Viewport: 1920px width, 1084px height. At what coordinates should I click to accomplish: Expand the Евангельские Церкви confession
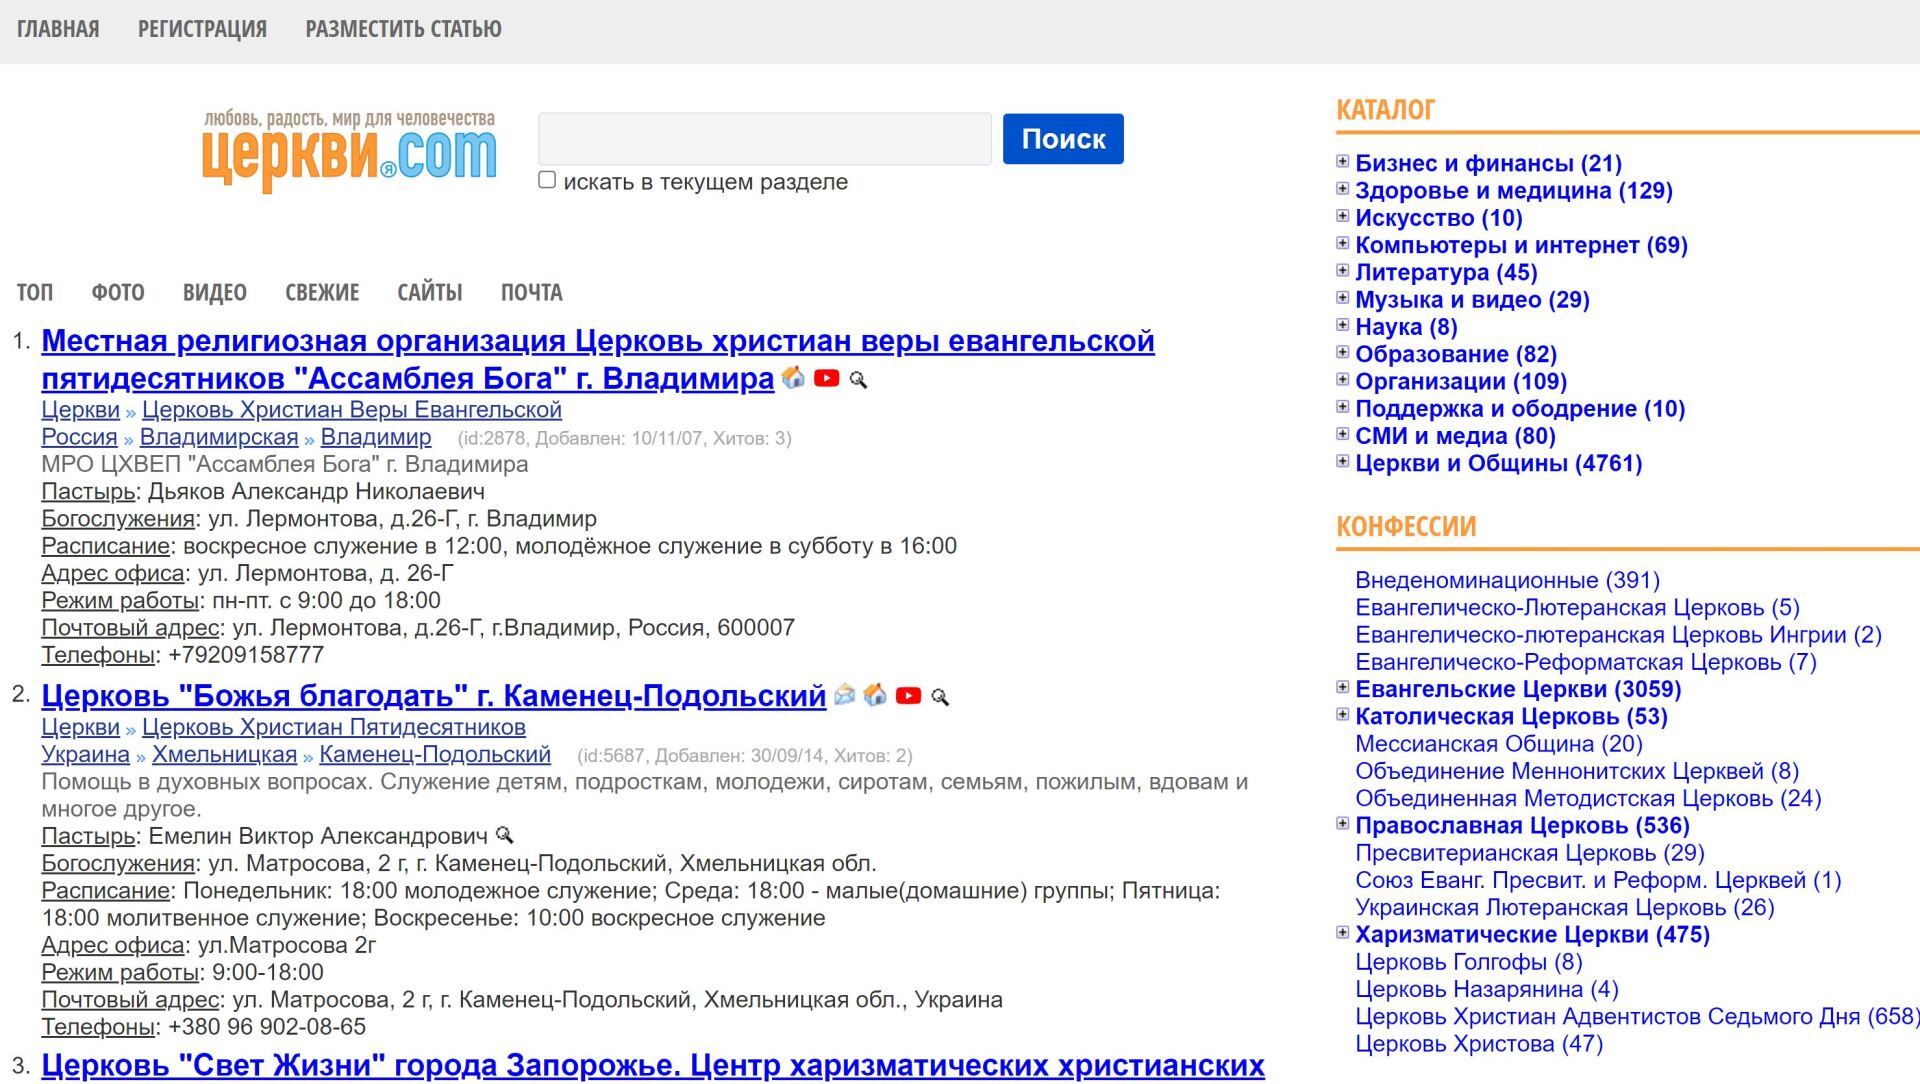pyautogui.click(x=1343, y=687)
